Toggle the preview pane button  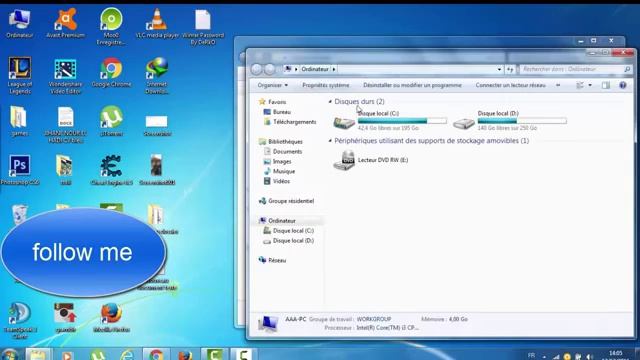click(606, 85)
